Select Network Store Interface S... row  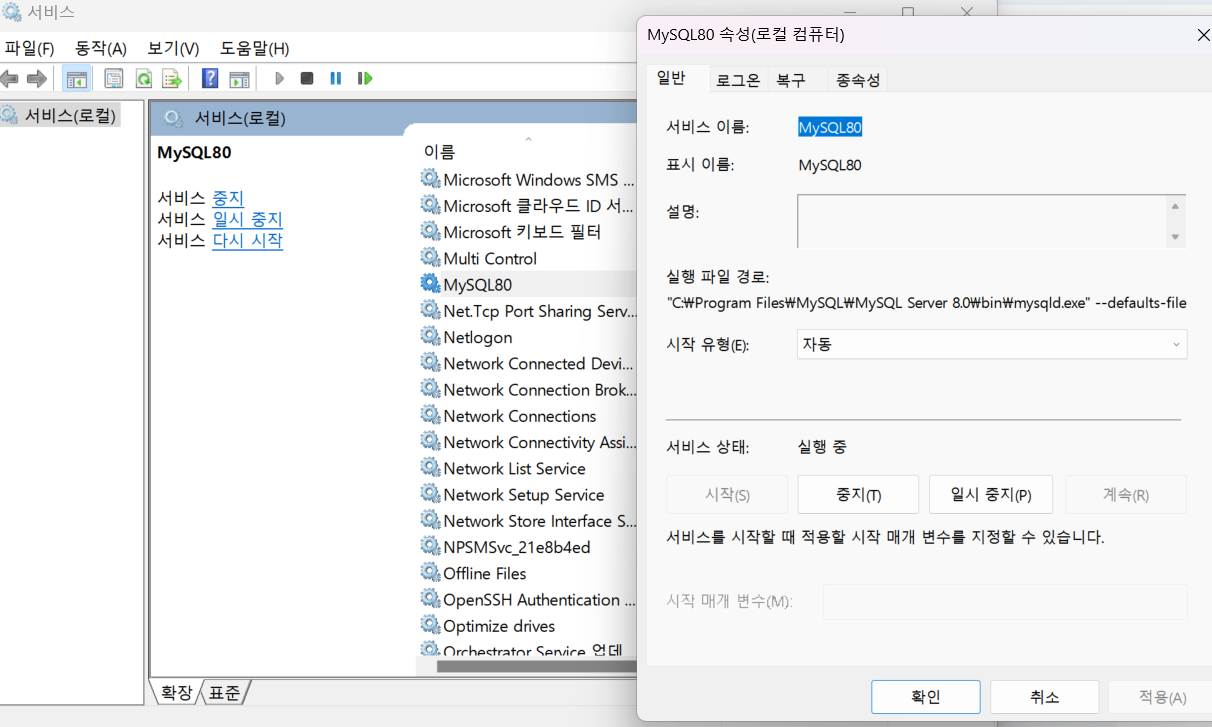tap(528, 520)
